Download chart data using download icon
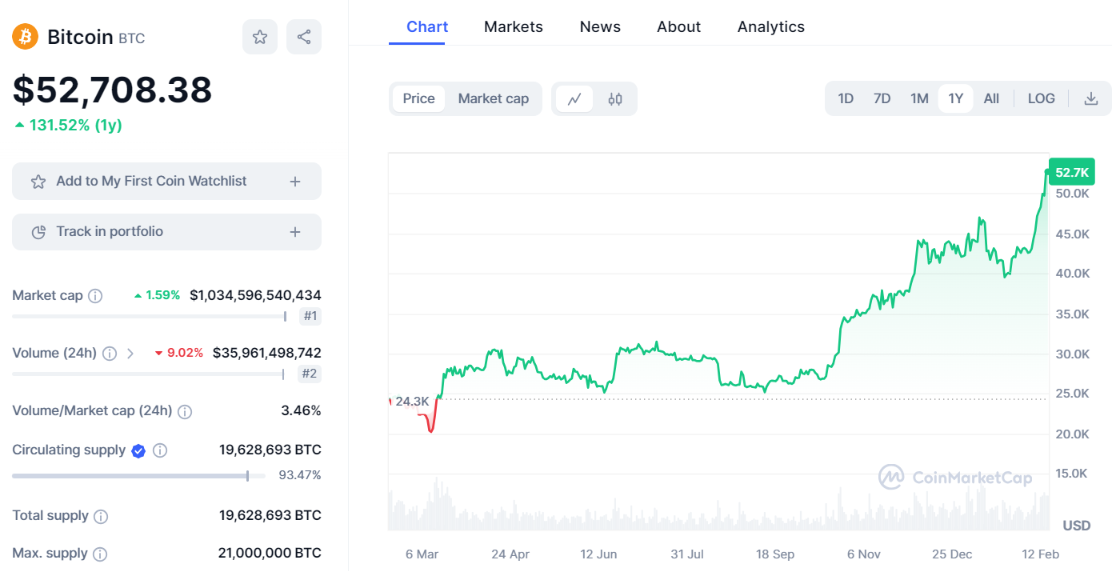 [1091, 99]
